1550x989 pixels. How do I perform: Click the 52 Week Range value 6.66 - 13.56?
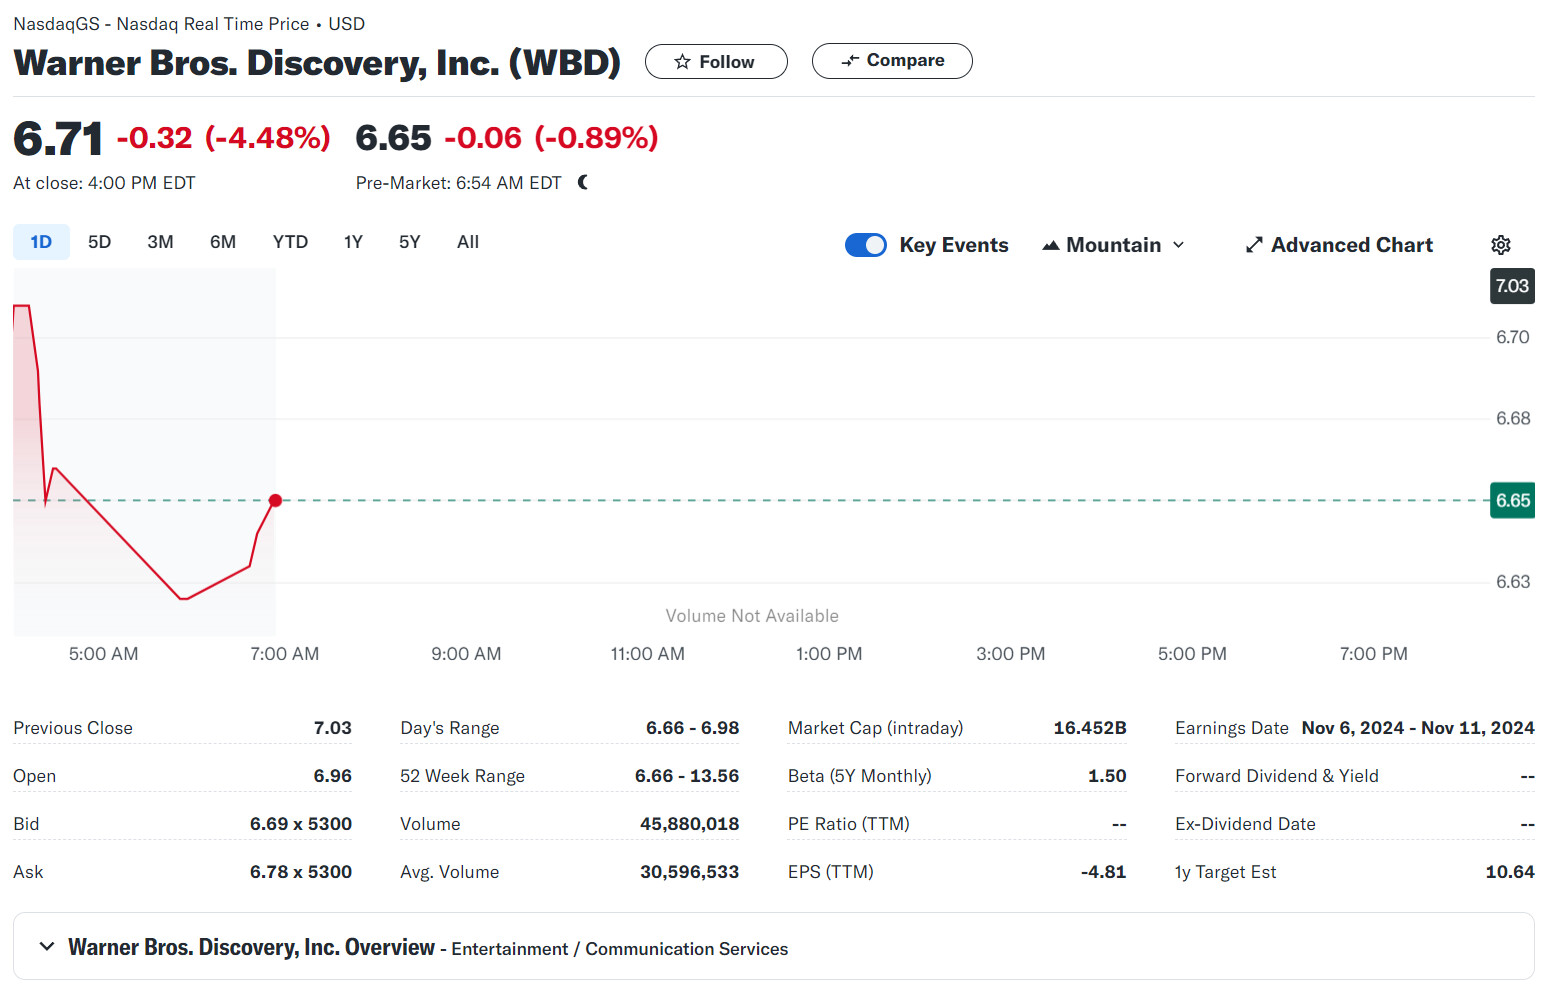(687, 776)
